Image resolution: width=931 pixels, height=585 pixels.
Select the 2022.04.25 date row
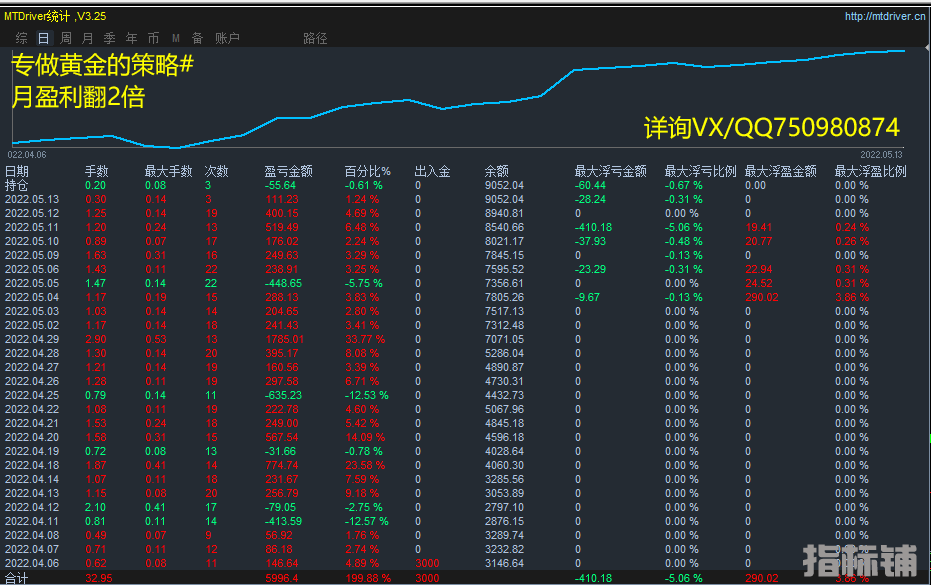pyautogui.click(x=32, y=396)
